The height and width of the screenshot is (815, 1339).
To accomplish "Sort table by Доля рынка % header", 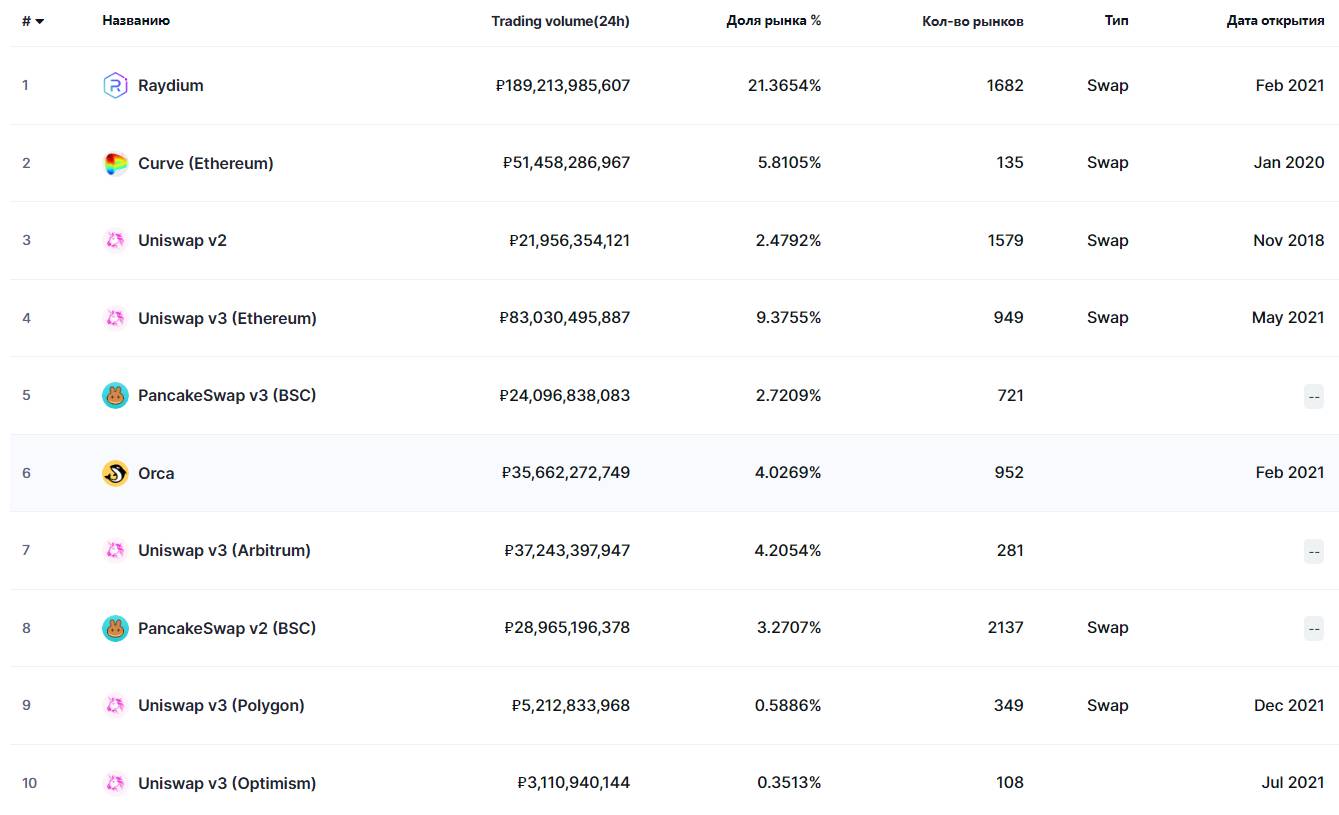I will 773,21.
